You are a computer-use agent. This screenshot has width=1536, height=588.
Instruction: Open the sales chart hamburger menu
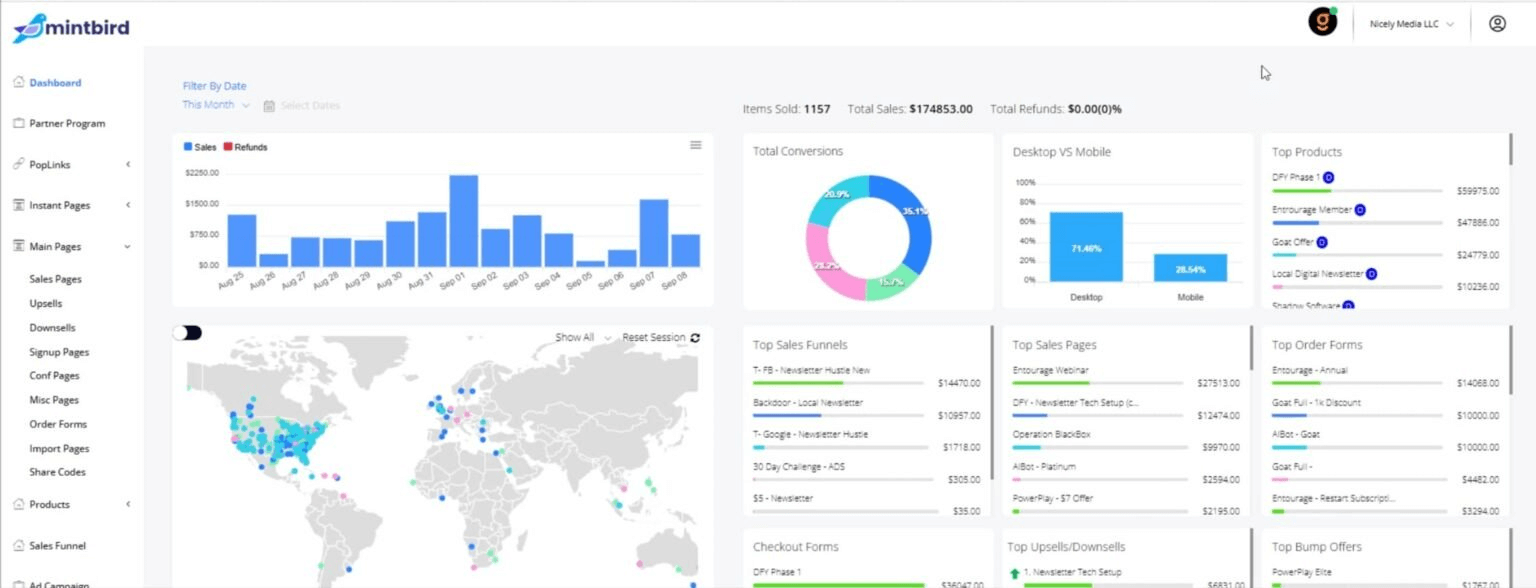696,146
